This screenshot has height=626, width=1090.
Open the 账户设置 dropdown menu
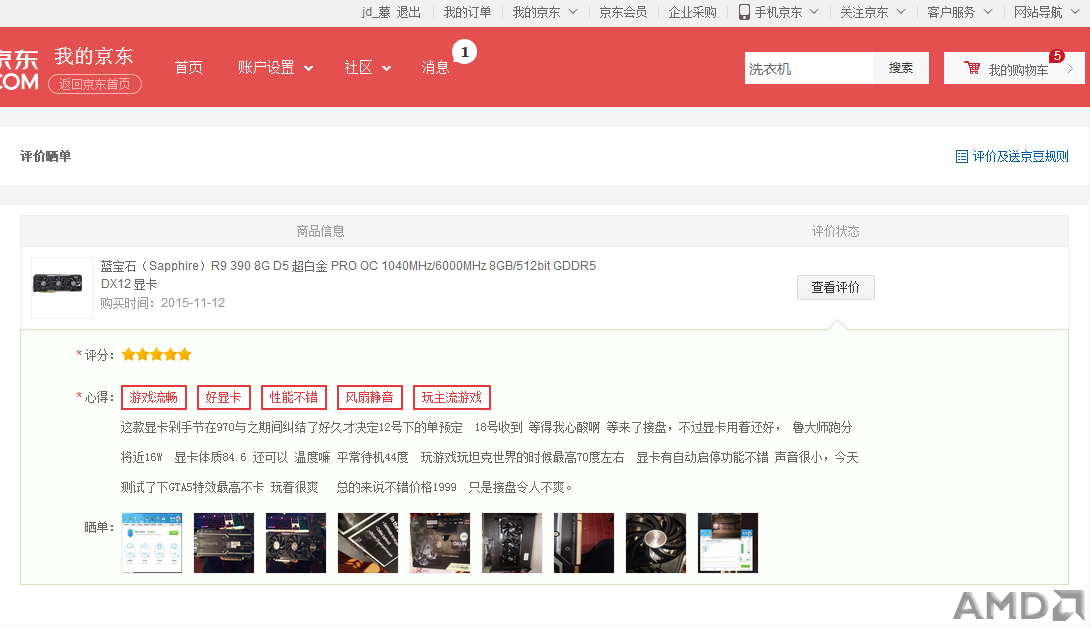pos(275,67)
